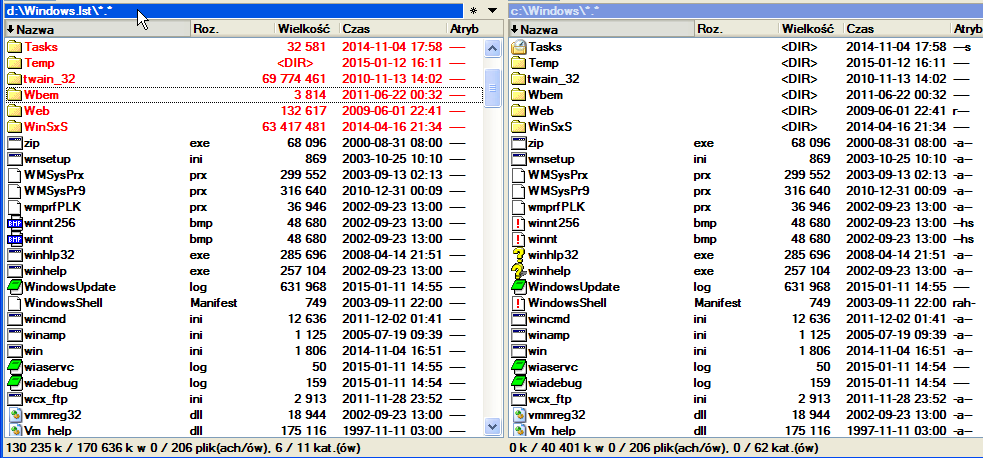Click the winnt BMP icon in left panel
The image size is (983, 458).
coord(14,239)
